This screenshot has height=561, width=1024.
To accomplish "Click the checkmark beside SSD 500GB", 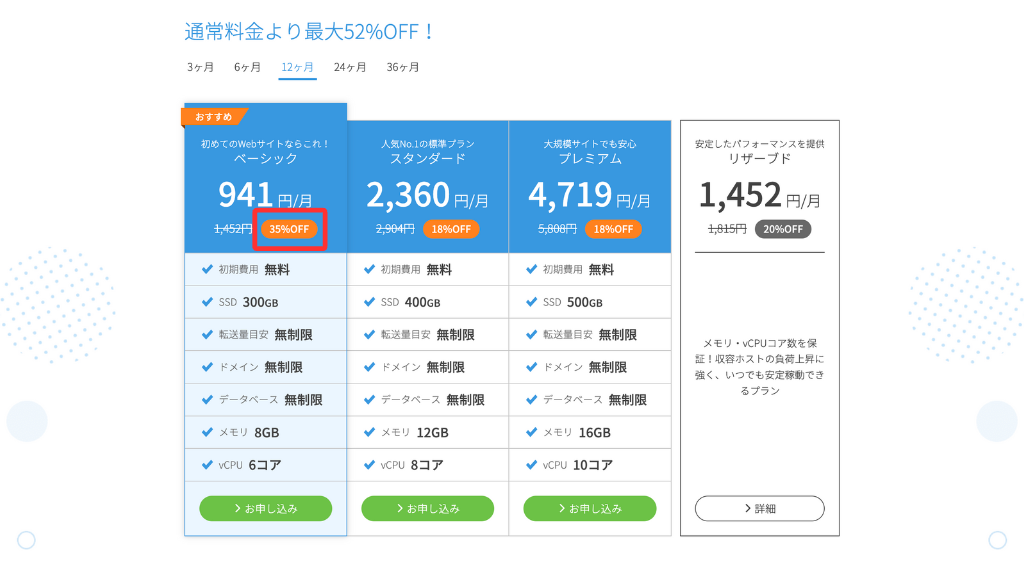I will click(x=531, y=302).
